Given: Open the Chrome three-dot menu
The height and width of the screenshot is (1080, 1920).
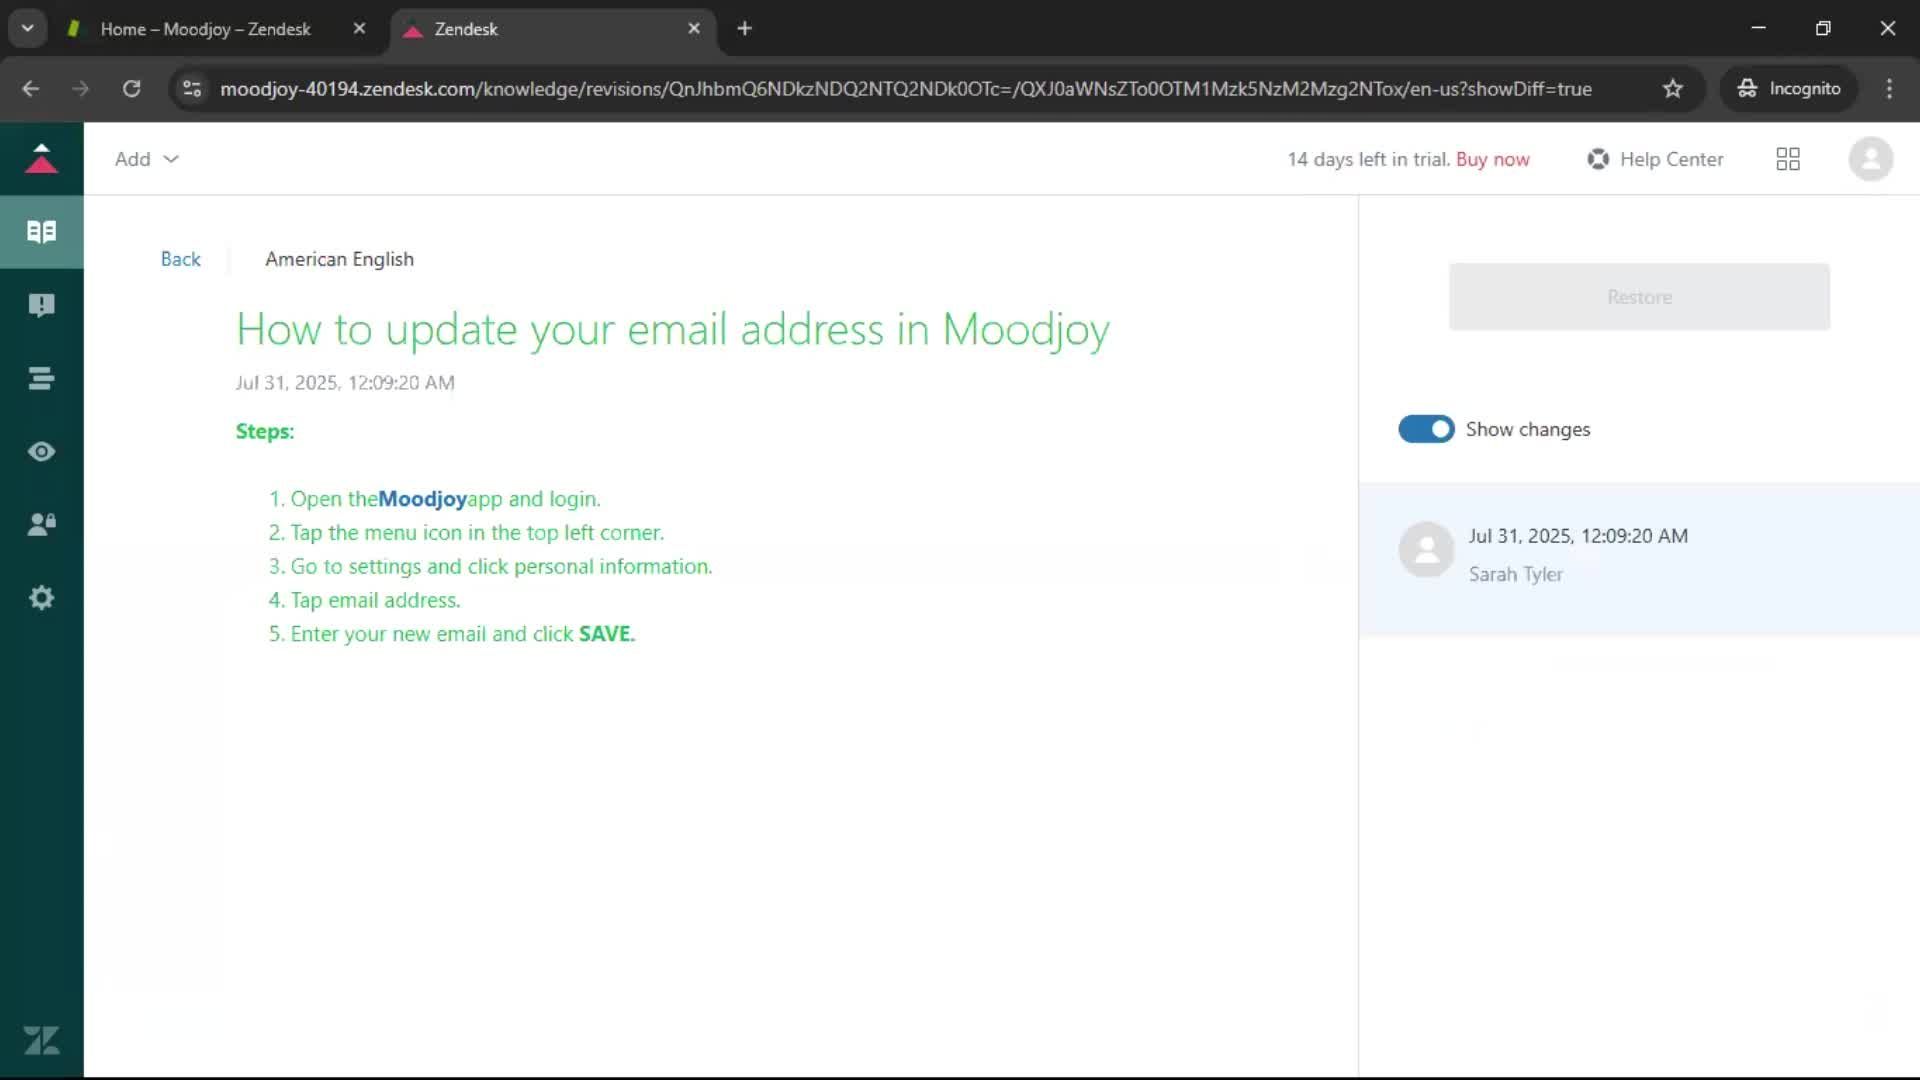Looking at the screenshot, I should point(1889,89).
